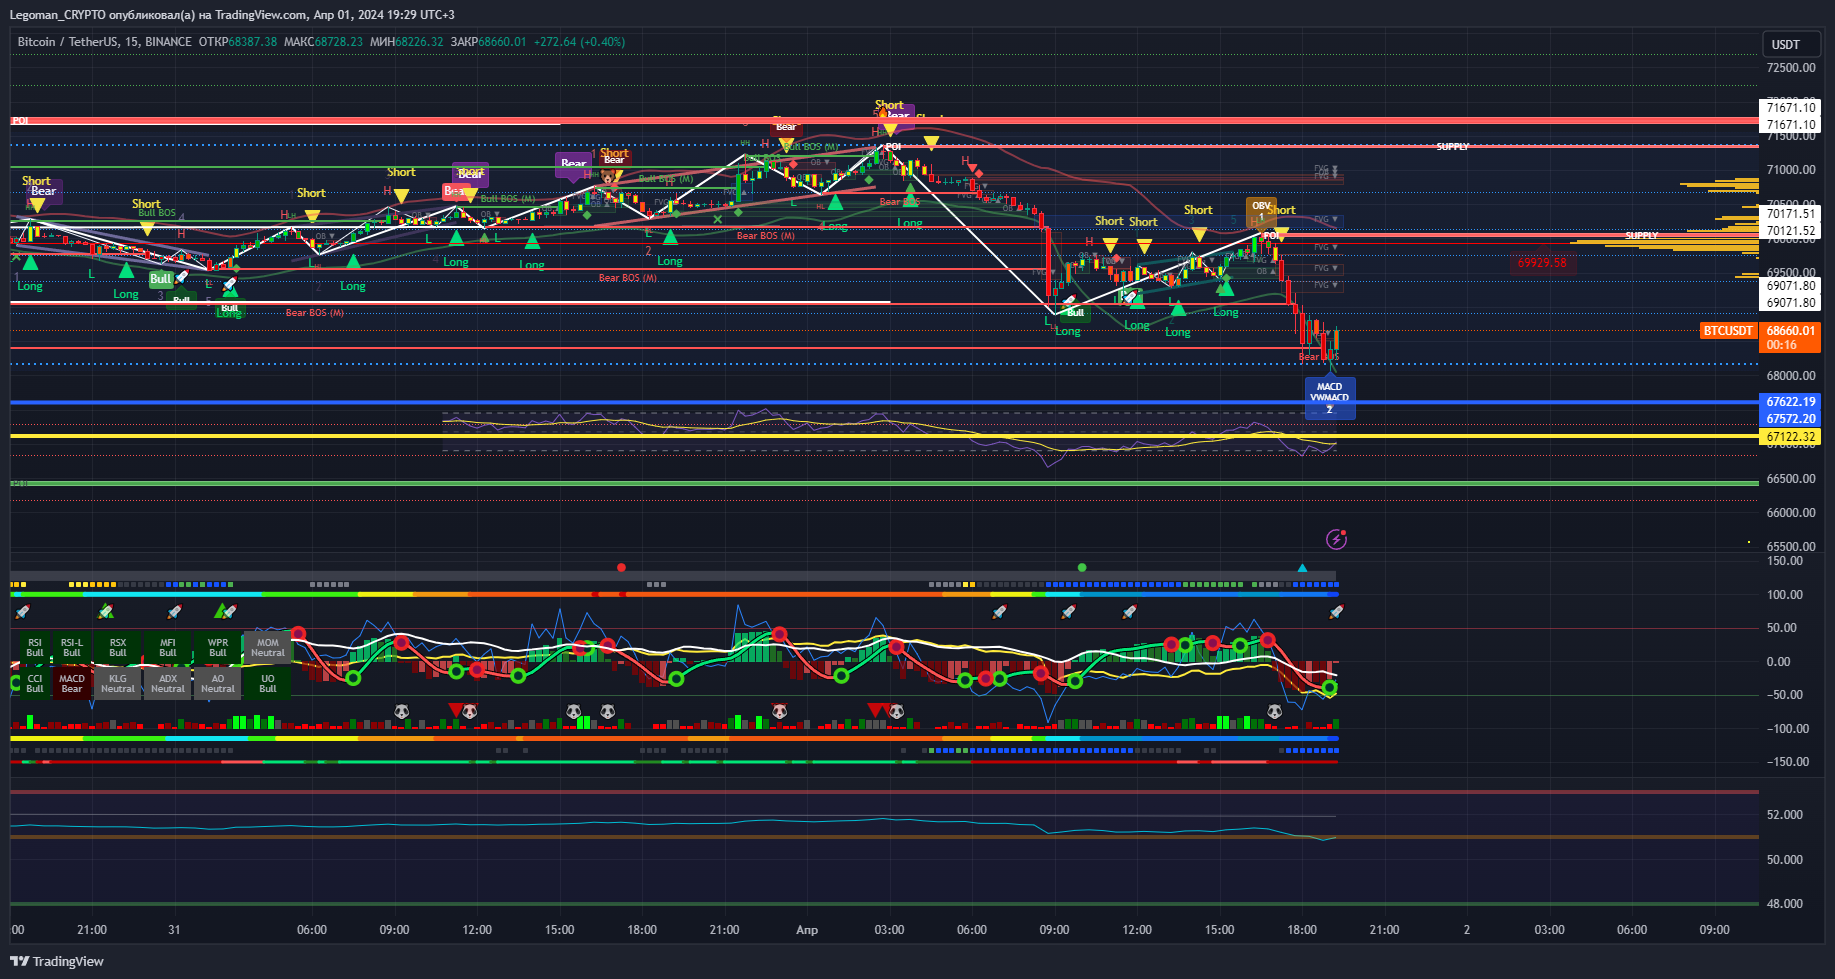This screenshot has width=1835, height=979.
Task: Select the AO Neutral indicator badge
Action: pyautogui.click(x=218, y=684)
